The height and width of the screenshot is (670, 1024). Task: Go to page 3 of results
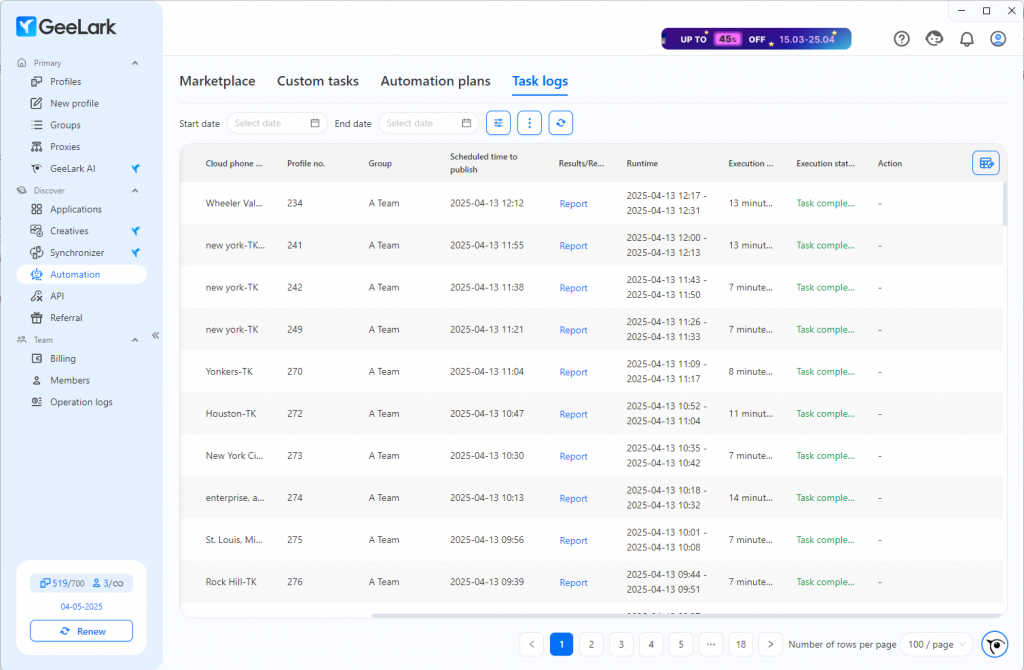(621, 645)
